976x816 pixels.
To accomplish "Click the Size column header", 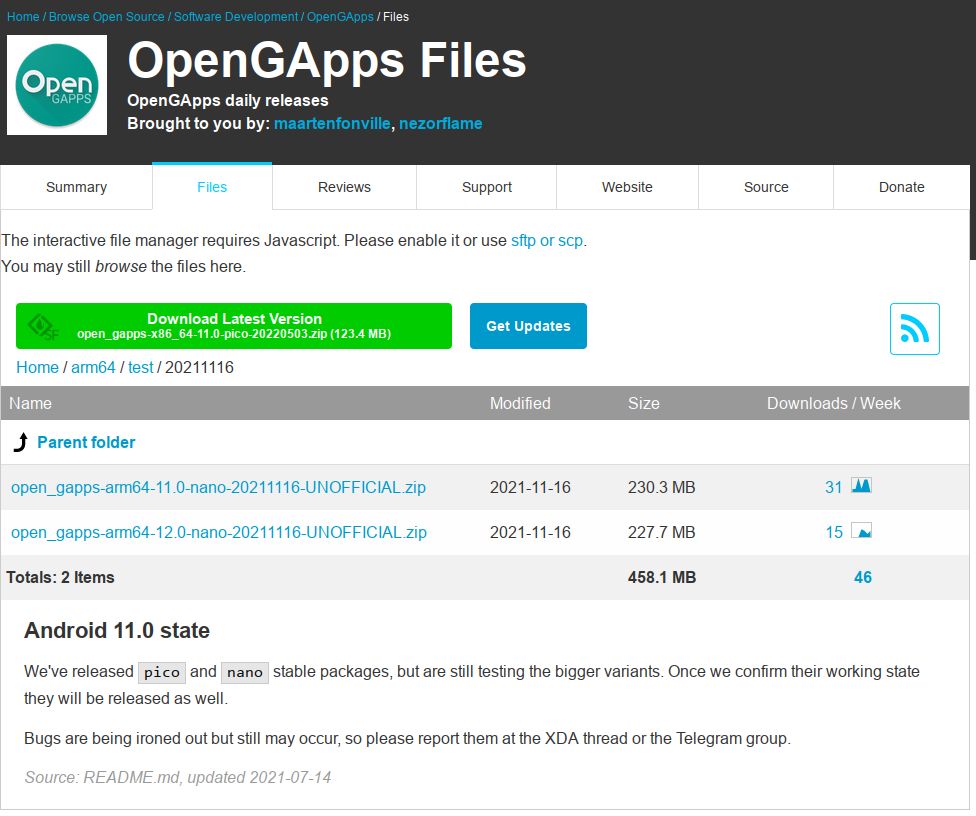I will tap(644, 403).
